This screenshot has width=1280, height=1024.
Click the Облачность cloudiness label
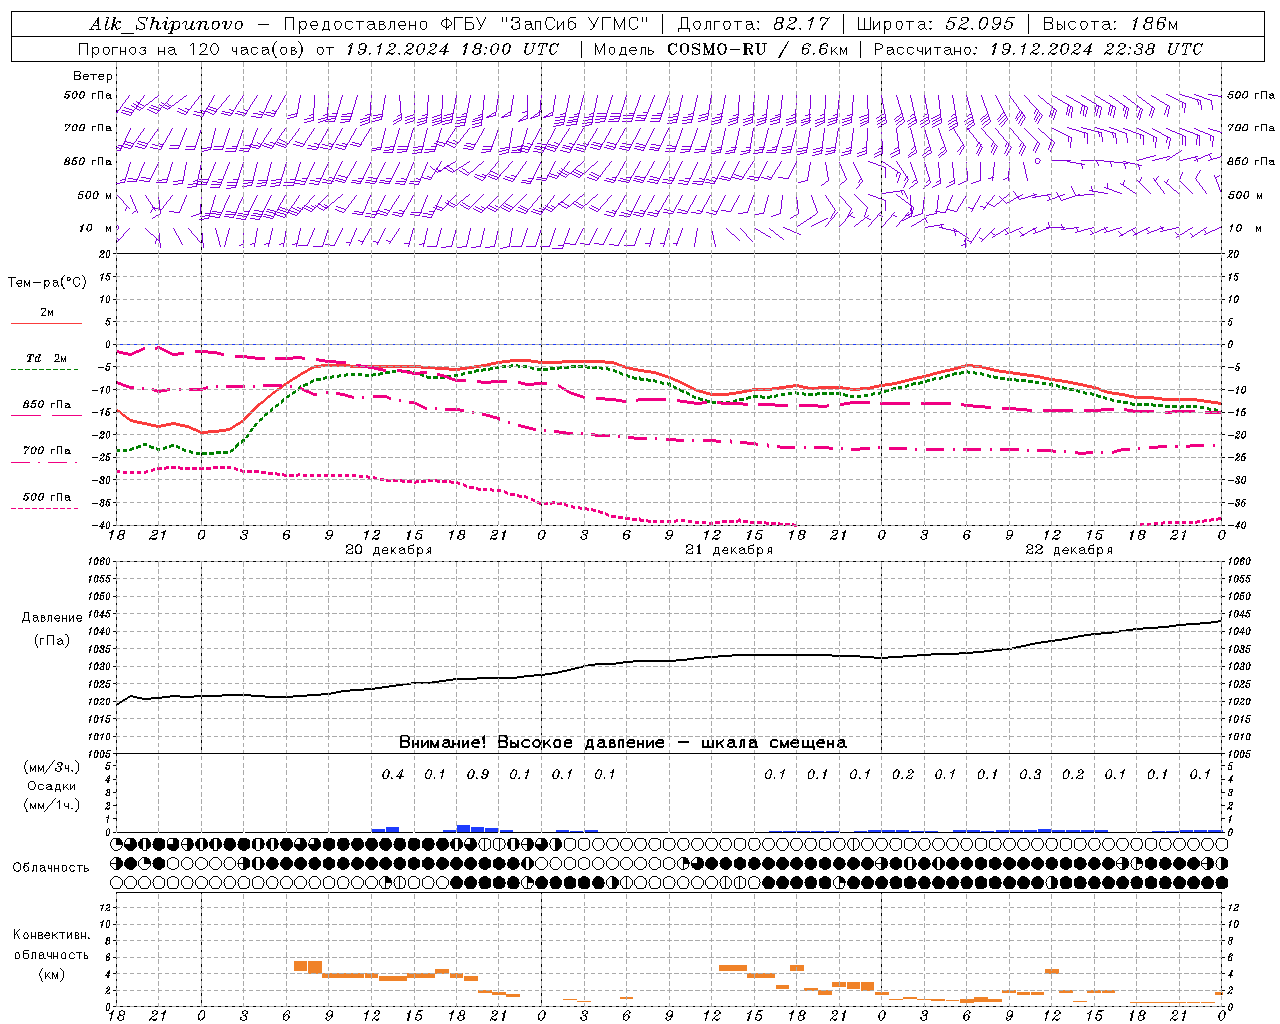pyautogui.click(x=51, y=868)
